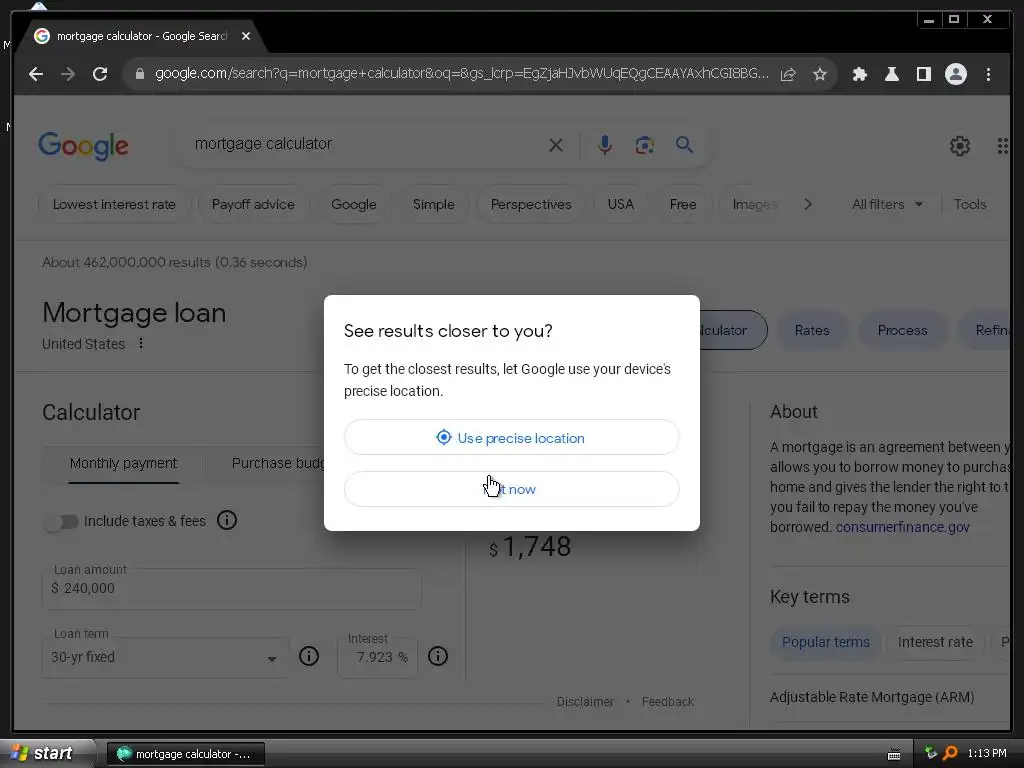Open the 30-yr fixed loan term dropdown
The height and width of the screenshot is (768, 1024).
coord(165,658)
